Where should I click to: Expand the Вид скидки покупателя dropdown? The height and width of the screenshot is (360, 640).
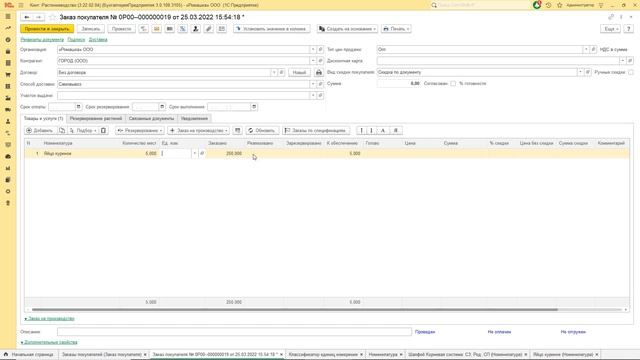coord(580,72)
